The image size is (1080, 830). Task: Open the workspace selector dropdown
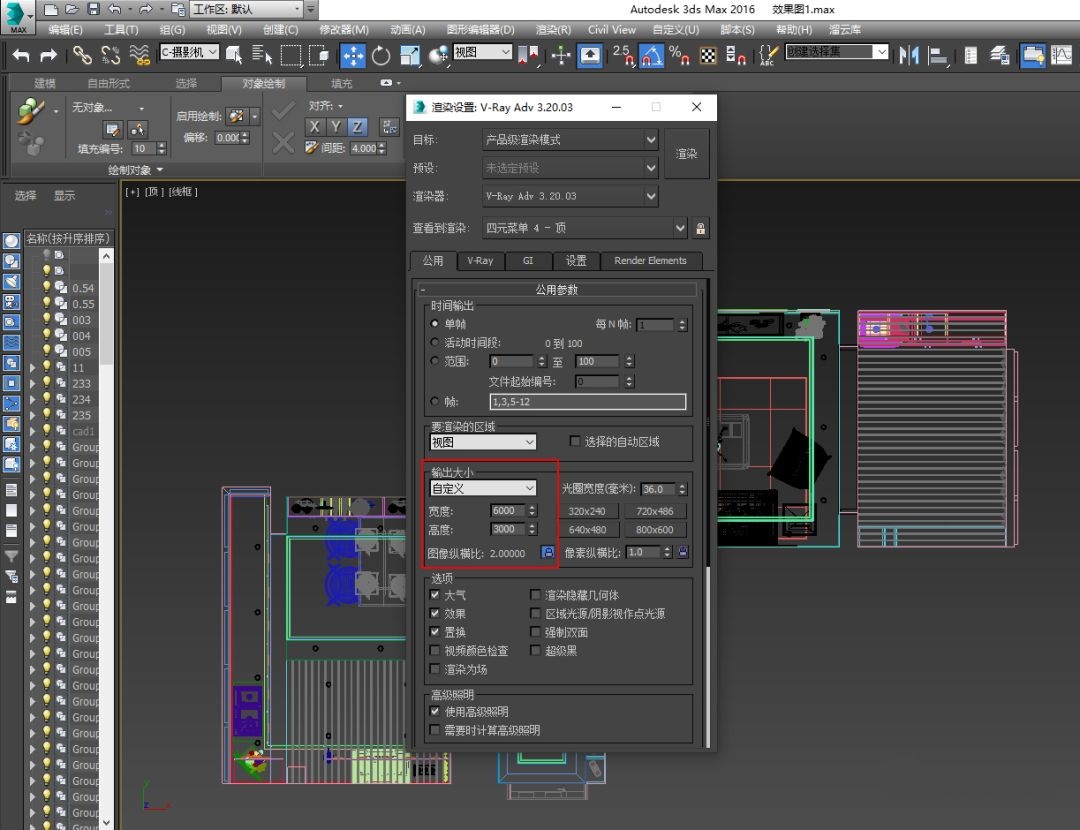pyautogui.click(x=247, y=9)
